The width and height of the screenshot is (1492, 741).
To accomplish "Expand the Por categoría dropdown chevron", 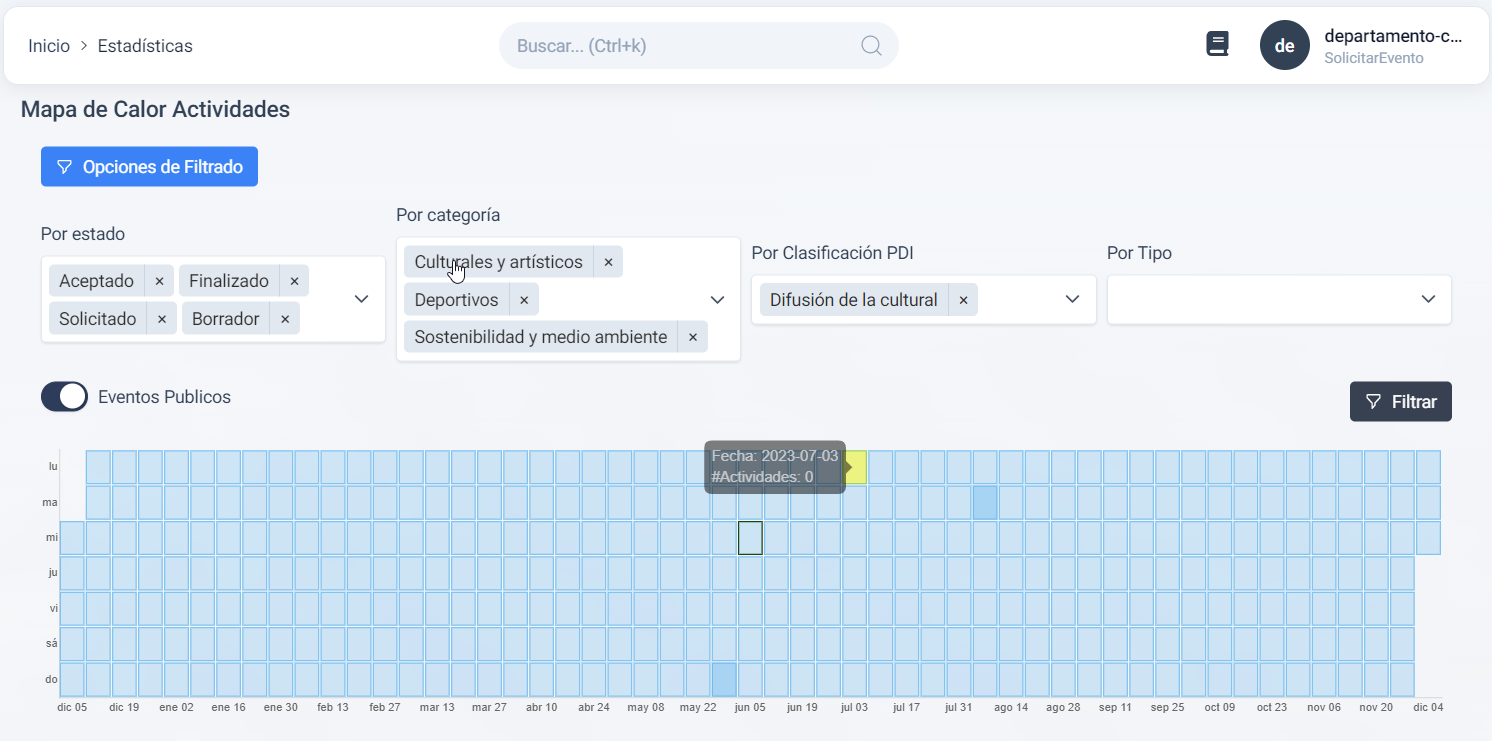I will (717, 300).
